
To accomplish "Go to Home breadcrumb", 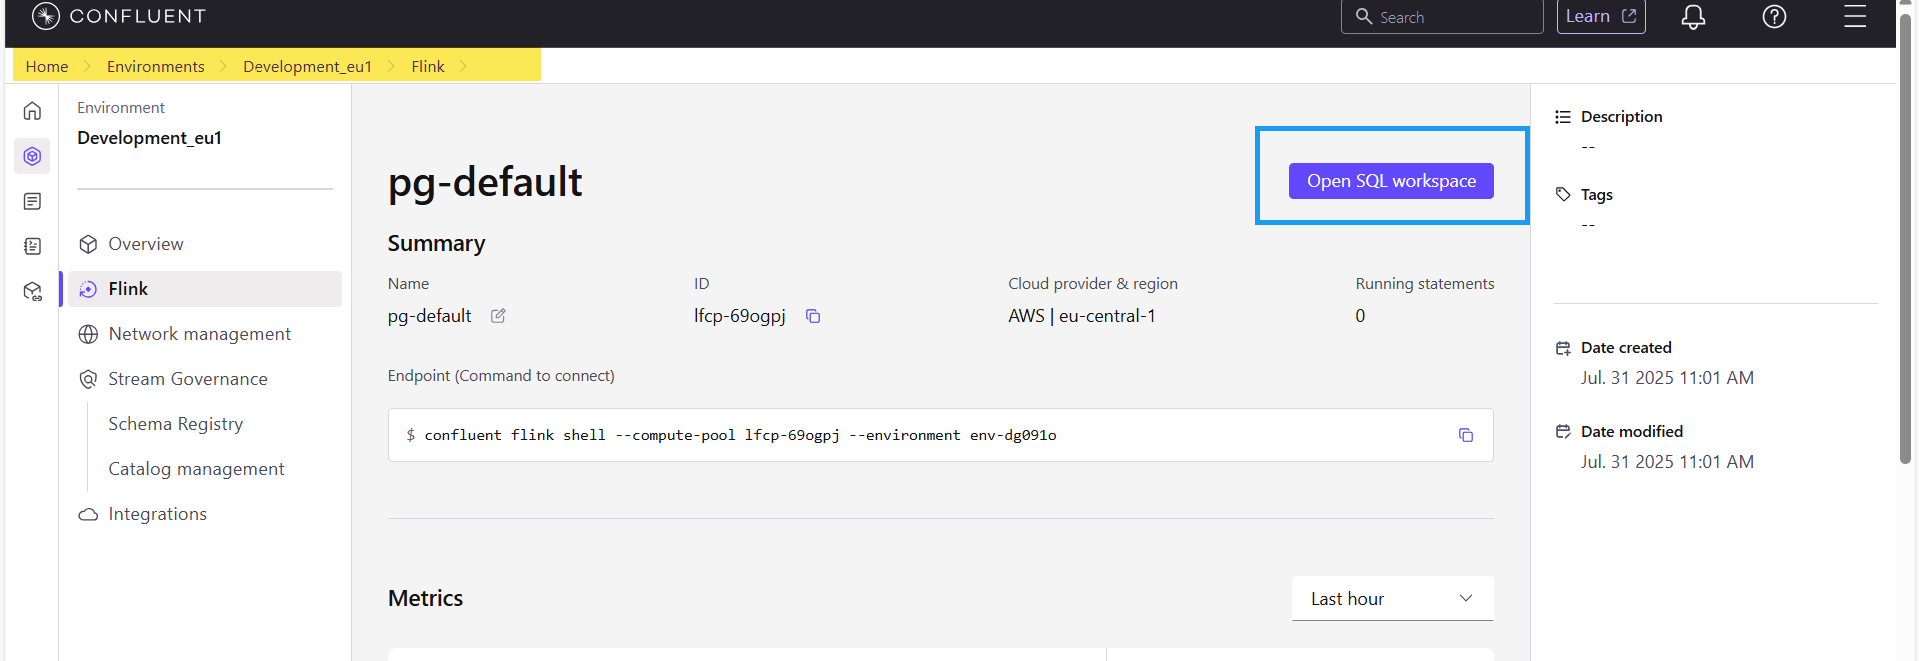I will (x=47, y=66).
